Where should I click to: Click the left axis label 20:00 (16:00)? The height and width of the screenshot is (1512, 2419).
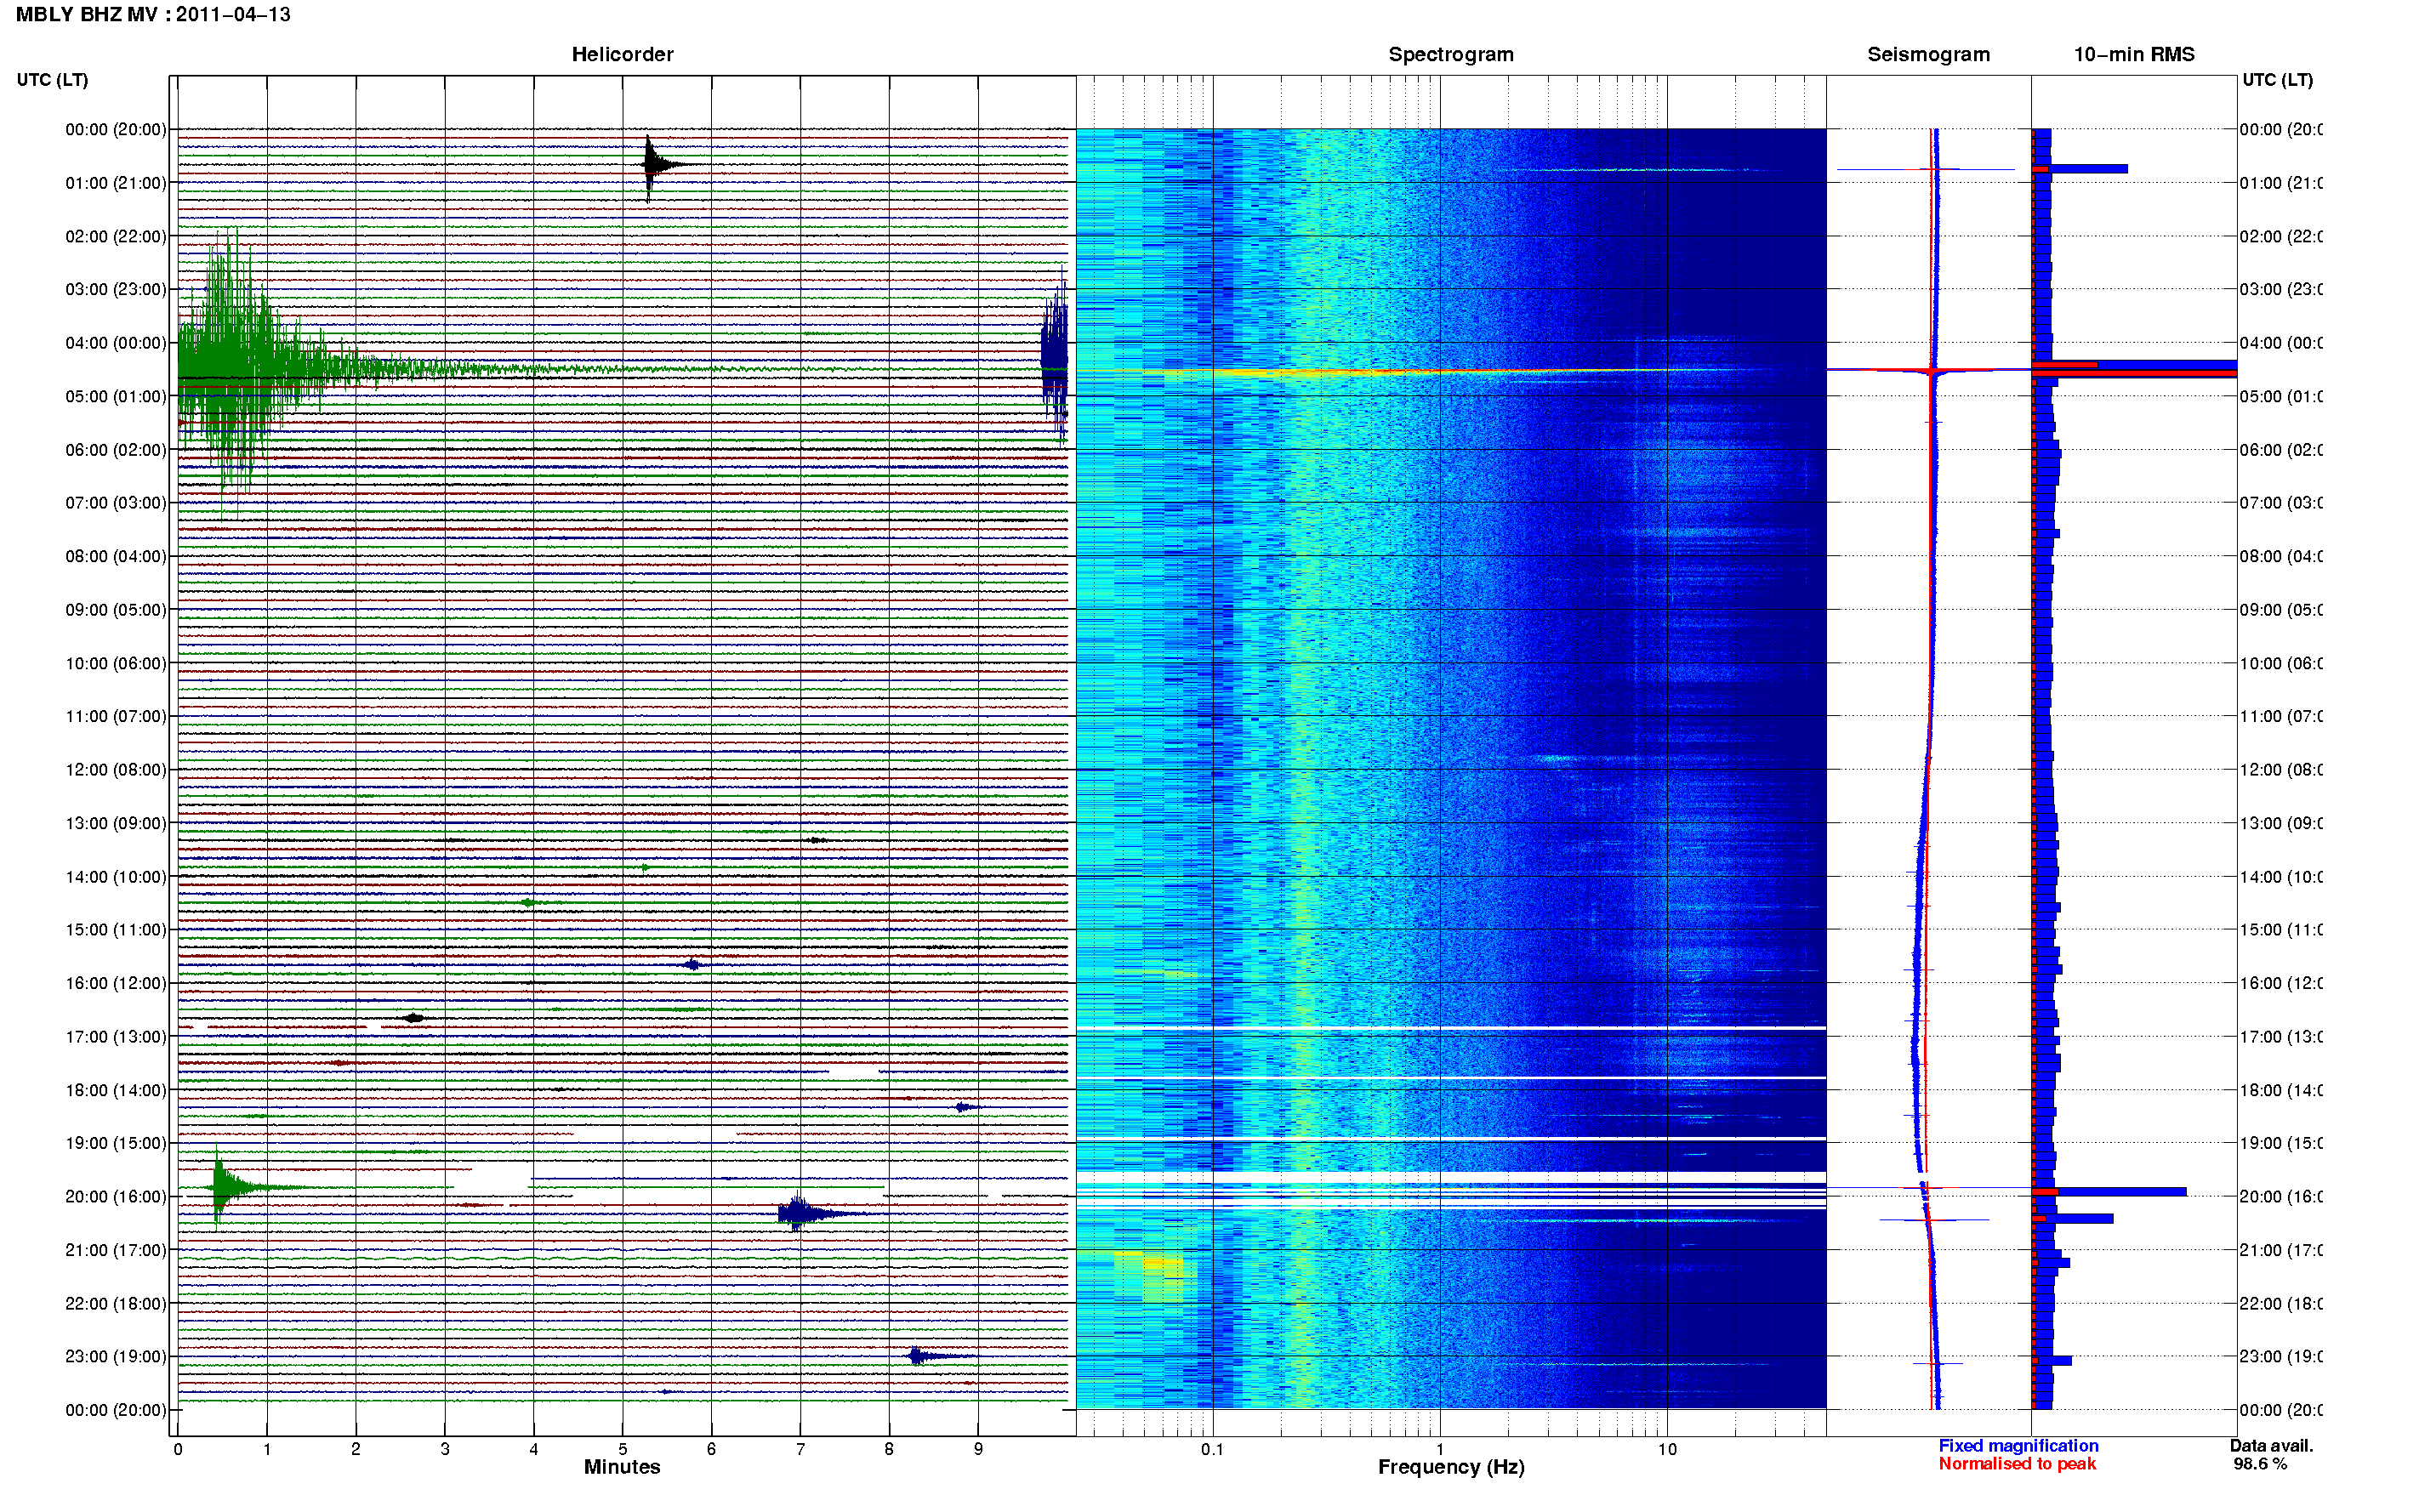[115, 1197]
